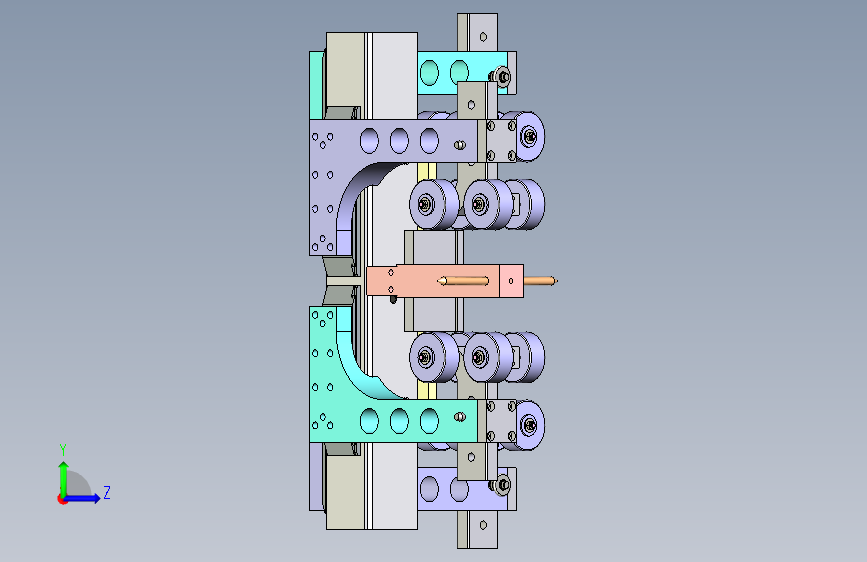867x562 pixels.
Task: Pick the top-right roller beside upper bracket
Action: (530, 136)
